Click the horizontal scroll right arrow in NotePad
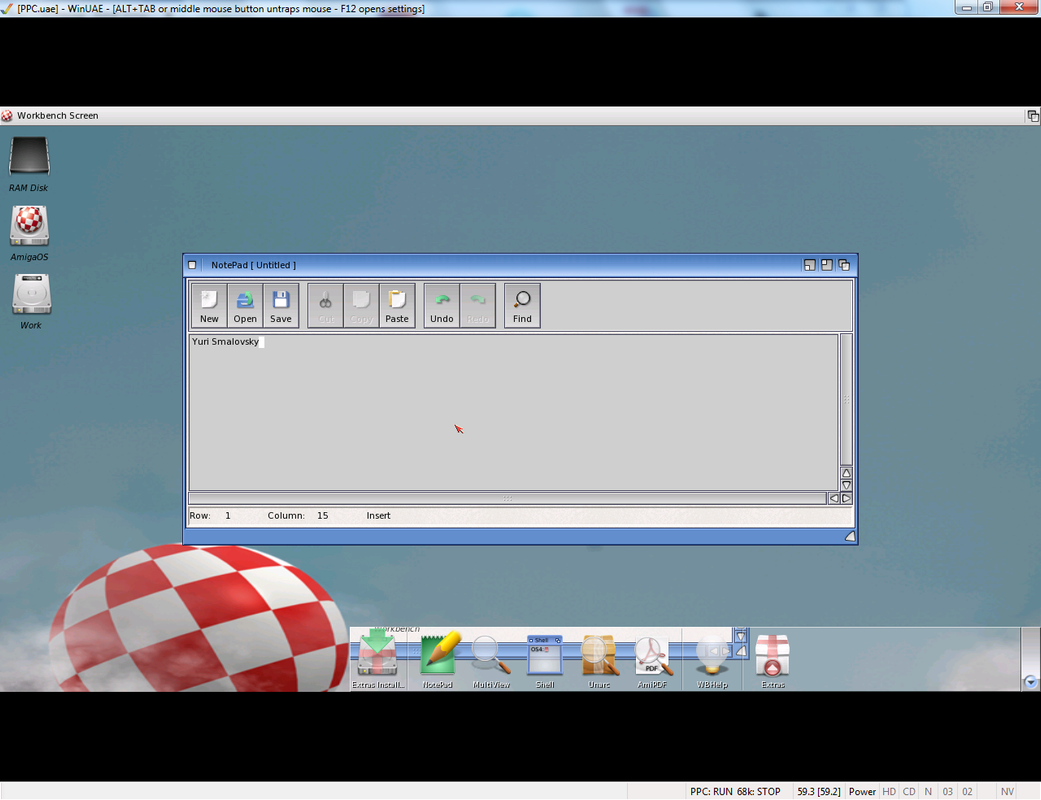 (846, 498)
